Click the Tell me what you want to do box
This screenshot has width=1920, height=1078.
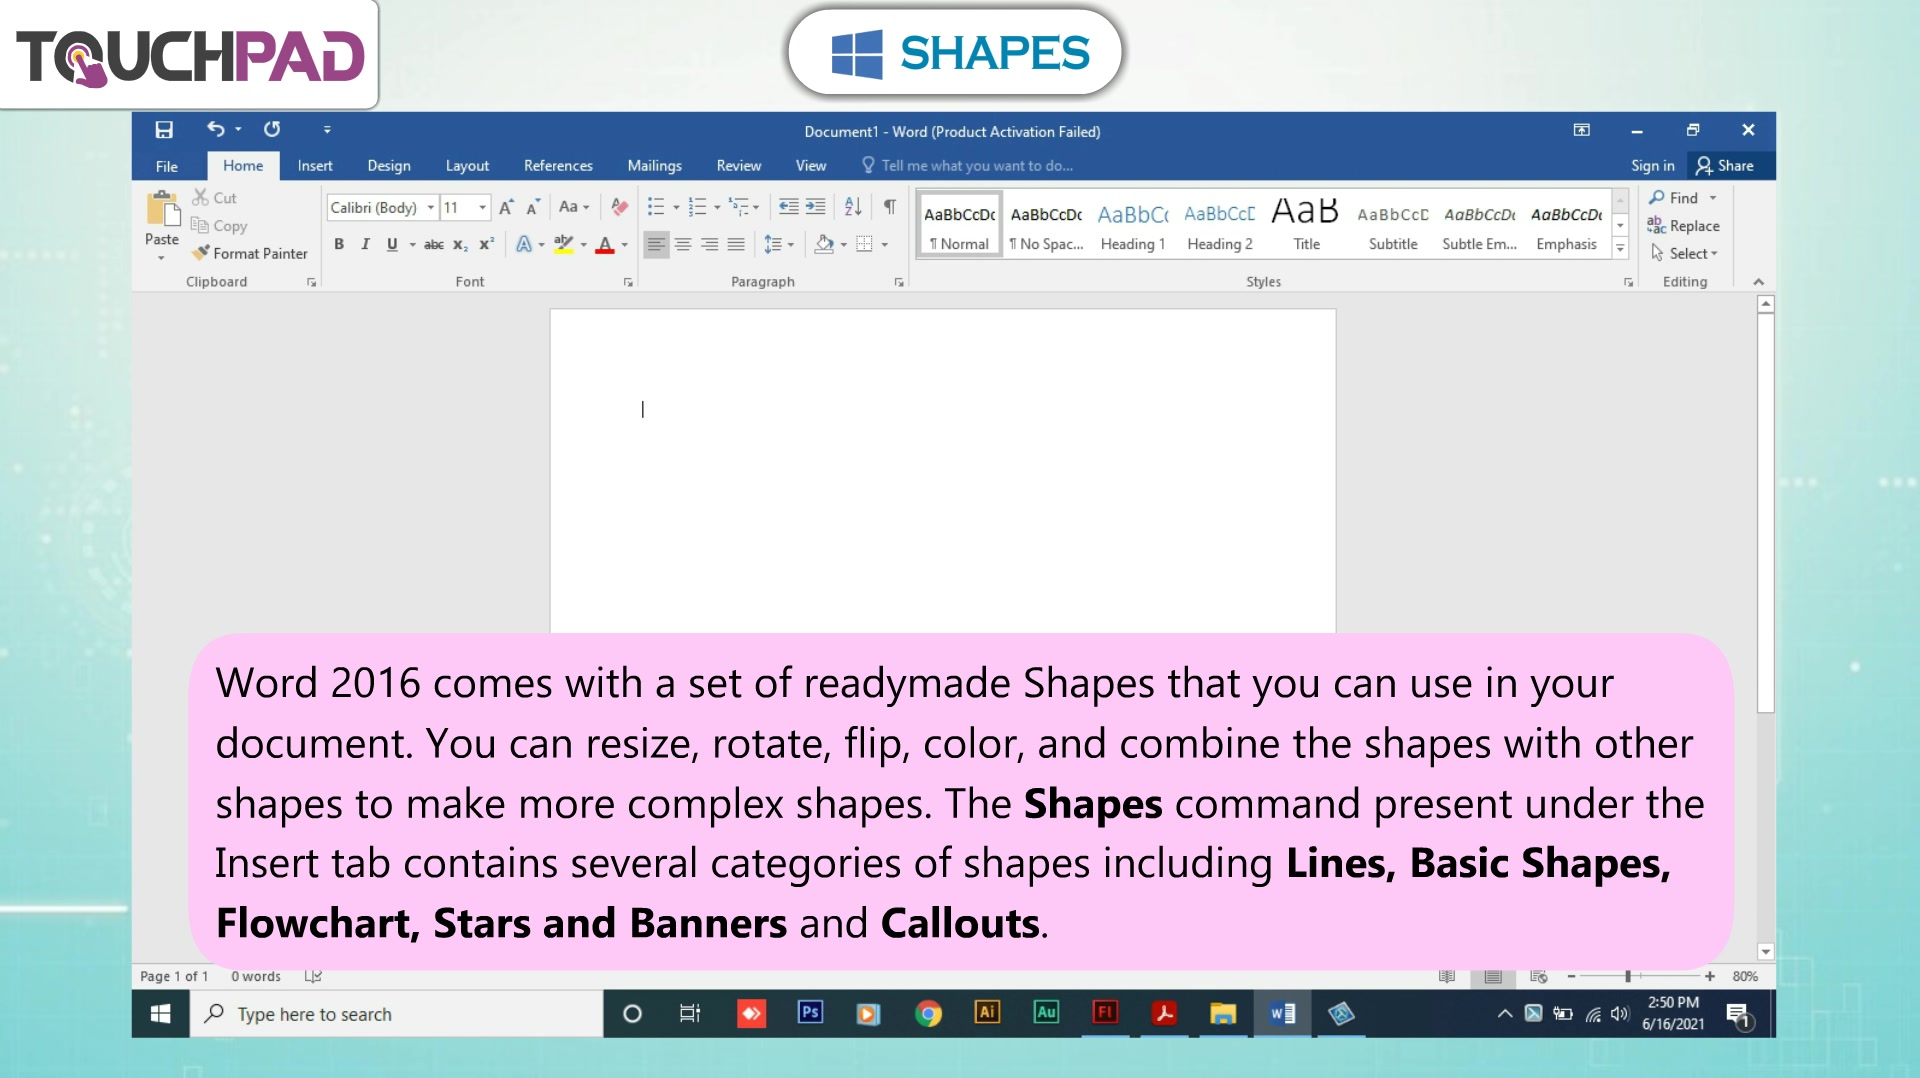[967, 166]
